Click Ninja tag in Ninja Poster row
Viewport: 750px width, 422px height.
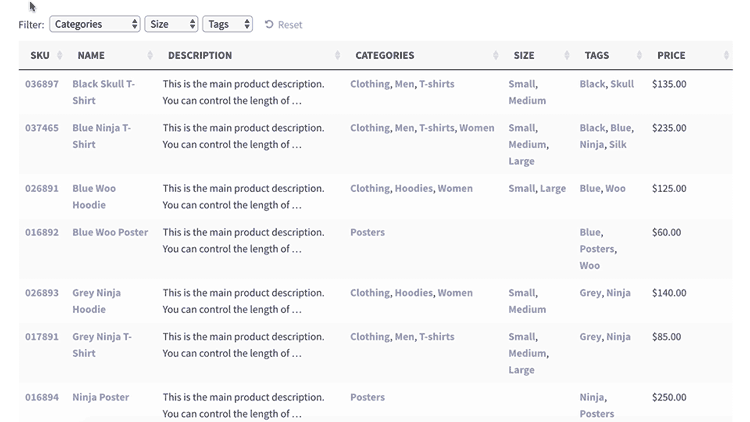point(592,397)
